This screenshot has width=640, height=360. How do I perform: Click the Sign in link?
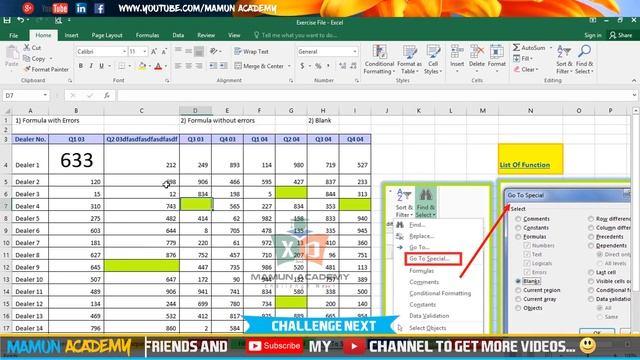593,35
